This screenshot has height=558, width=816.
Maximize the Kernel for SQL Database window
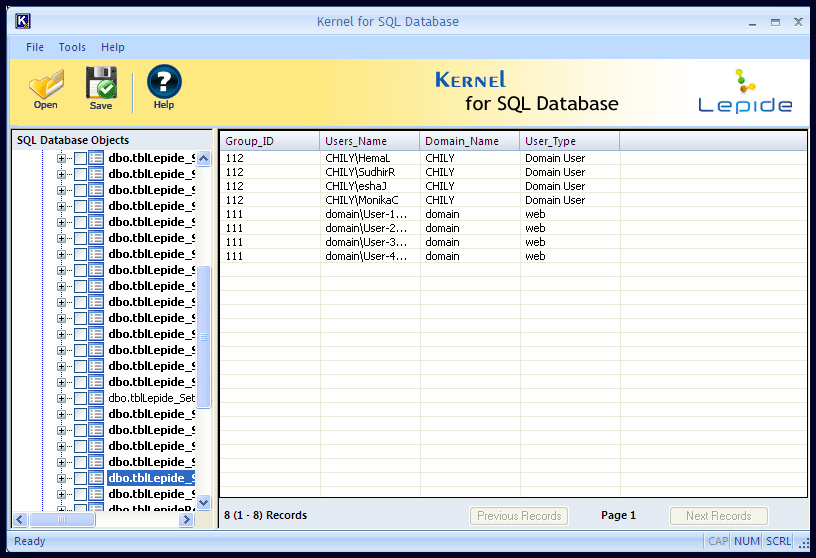click(775, 22)
